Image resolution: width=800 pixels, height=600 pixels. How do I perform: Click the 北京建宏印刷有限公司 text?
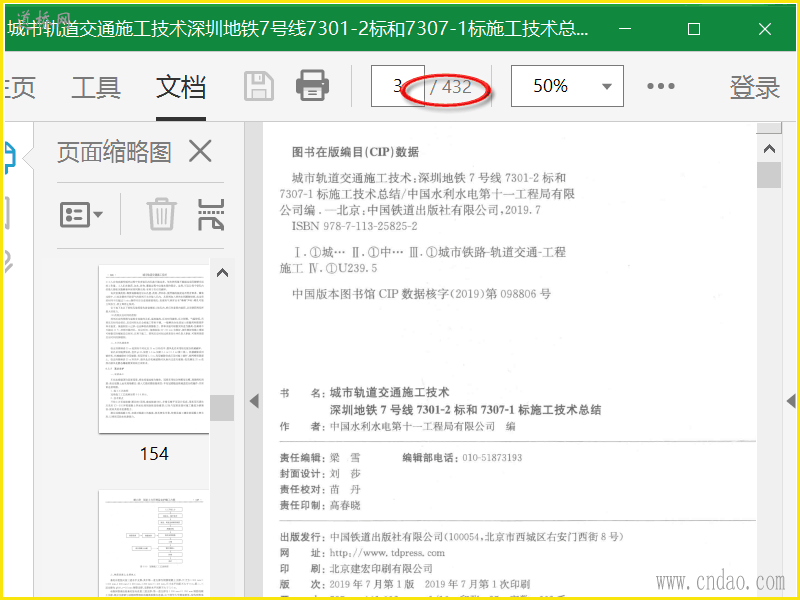381,569
